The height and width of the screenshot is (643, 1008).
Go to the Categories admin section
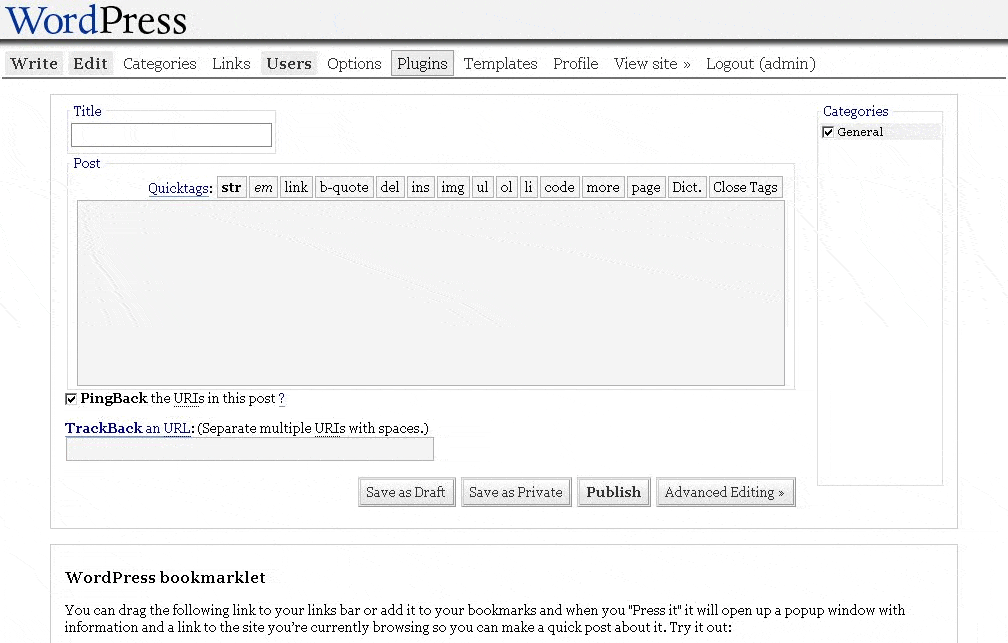160,64
